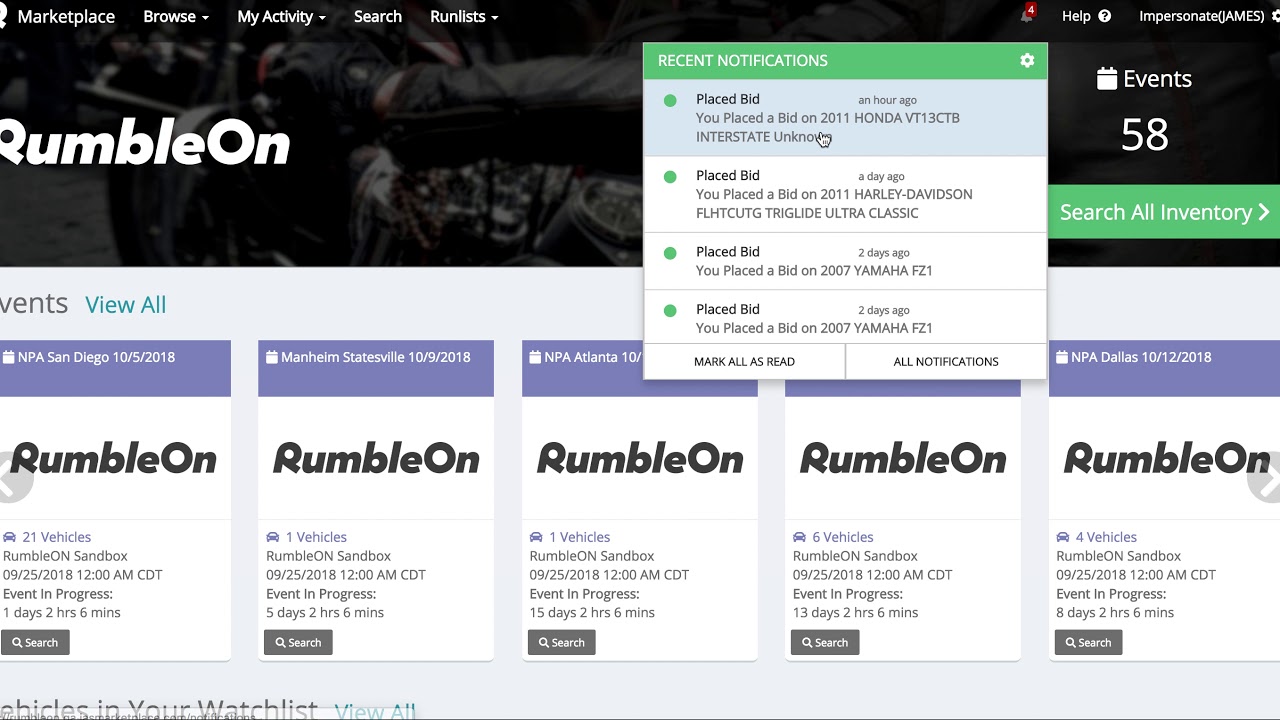The image size is (1280, 720).
Task: Click Search button on NPA San Diego card
Action: [x=35, y=642]
